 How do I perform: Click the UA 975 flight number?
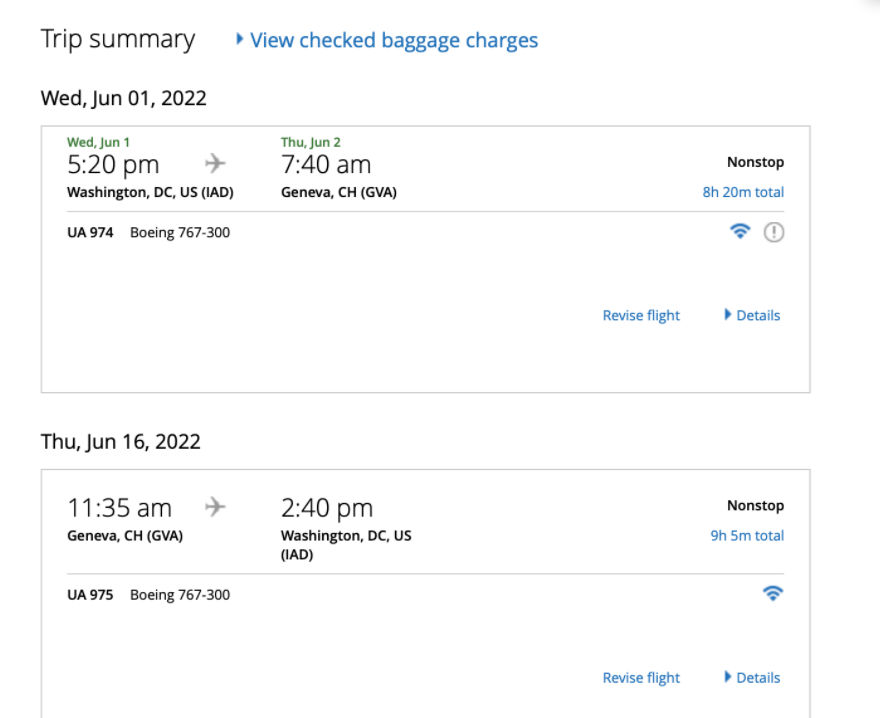(x=90, y=595)
